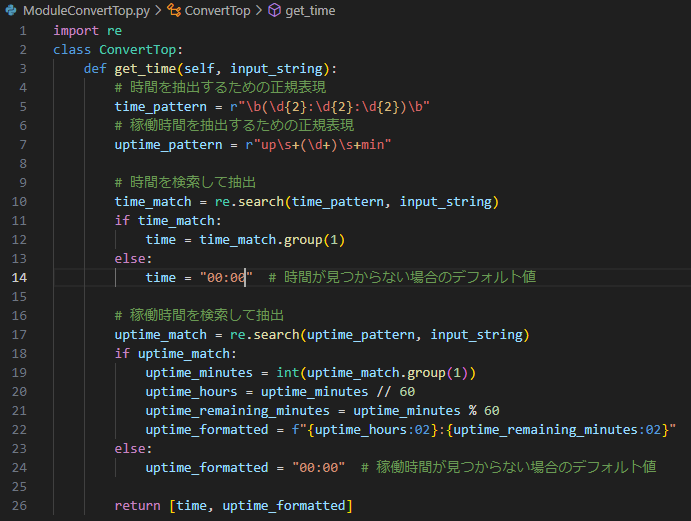The image size is (691, 521).
Task: Click 'time_match.group(1)' on line 12
Action: point(272,240)
